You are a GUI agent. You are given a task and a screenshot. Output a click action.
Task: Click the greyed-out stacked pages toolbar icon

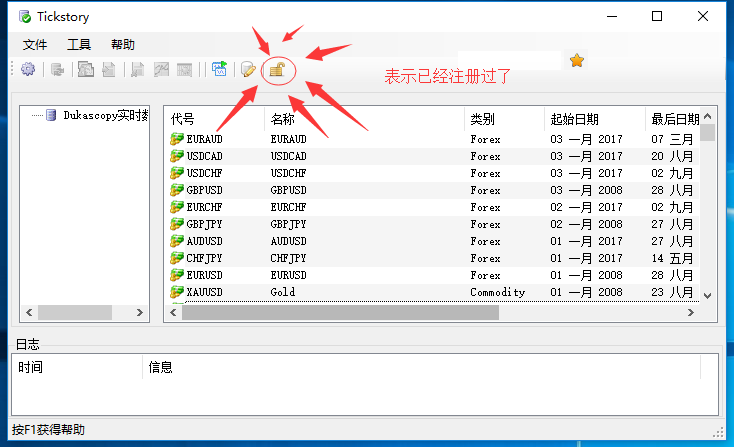(86, 69)
